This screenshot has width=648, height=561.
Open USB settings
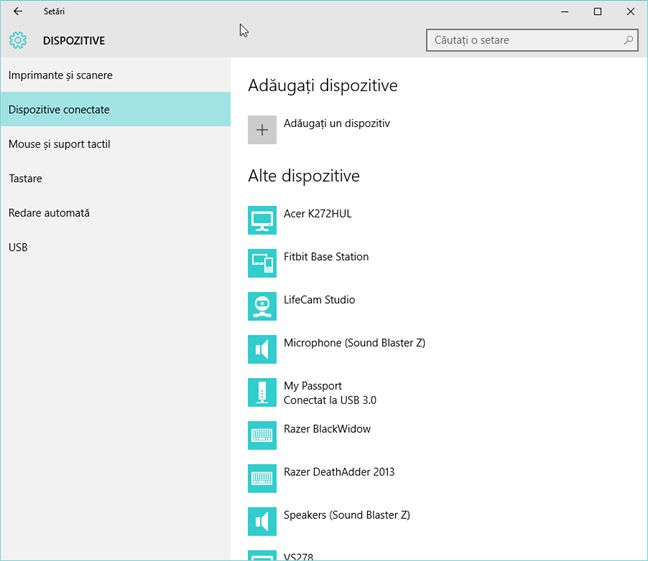(x=115, y=247)
